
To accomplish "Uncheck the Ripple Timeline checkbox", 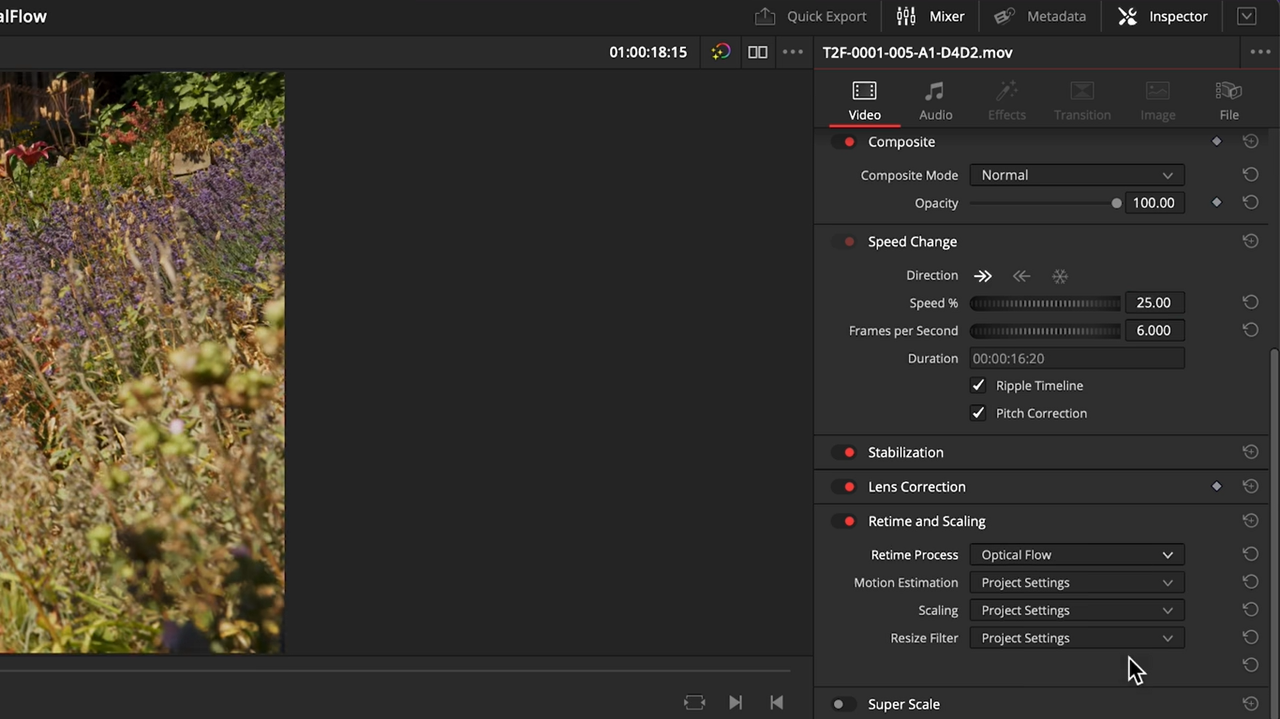I will pyautogui.click(x=978, y=385).
